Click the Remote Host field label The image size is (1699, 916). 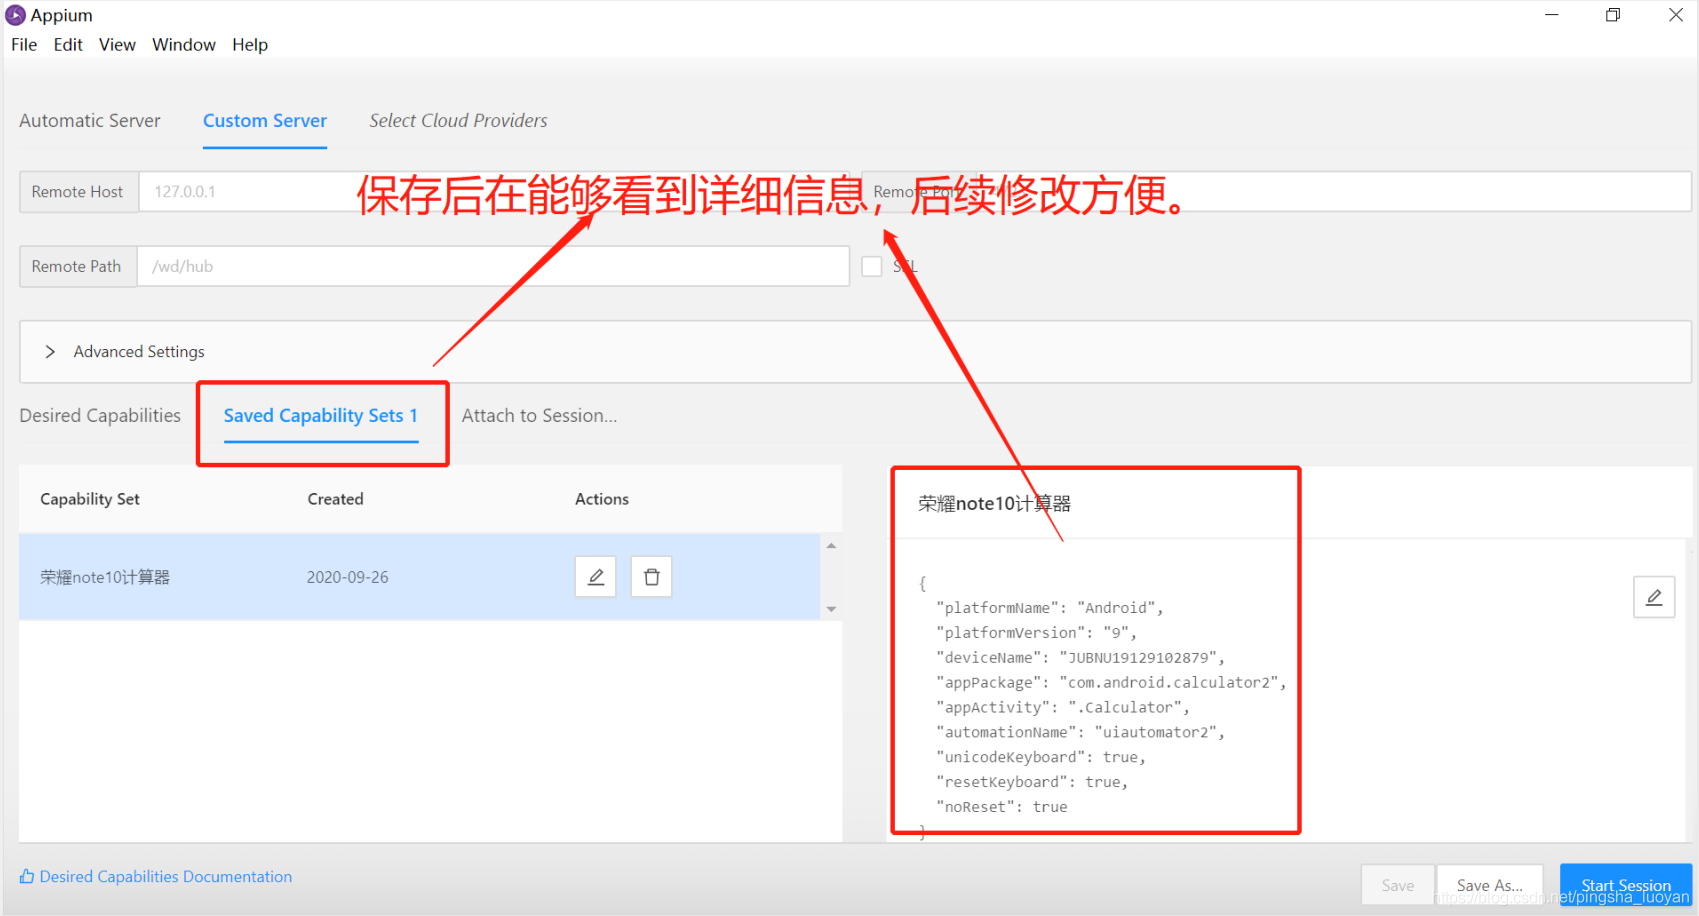[x=78, y=192]
